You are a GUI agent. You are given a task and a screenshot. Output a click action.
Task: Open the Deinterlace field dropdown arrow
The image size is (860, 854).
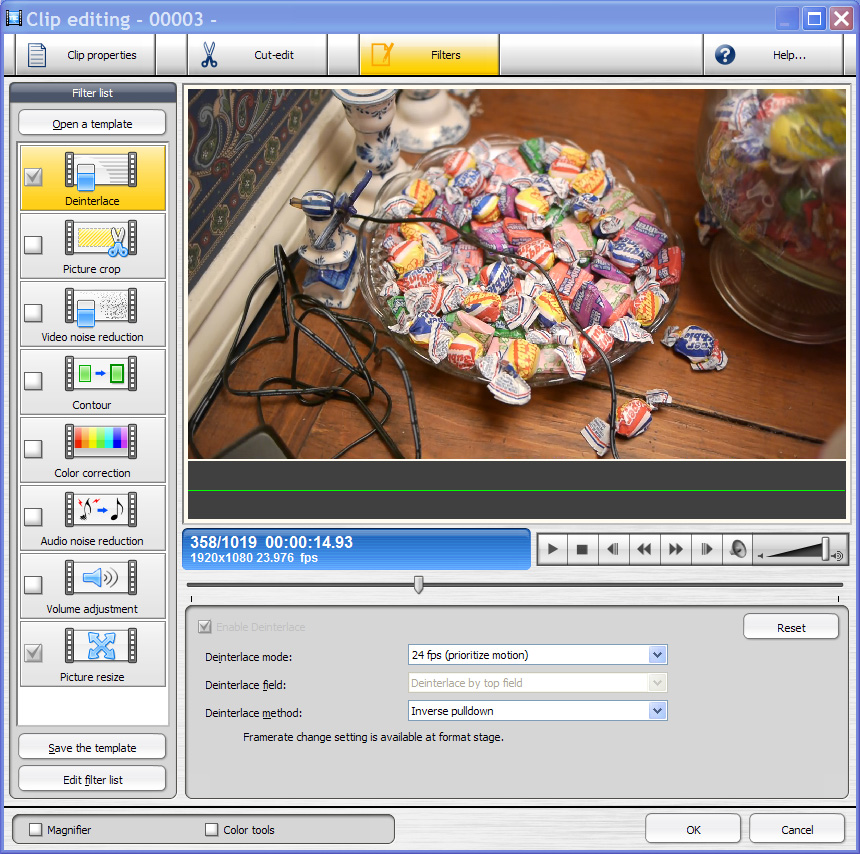[657, 683]
